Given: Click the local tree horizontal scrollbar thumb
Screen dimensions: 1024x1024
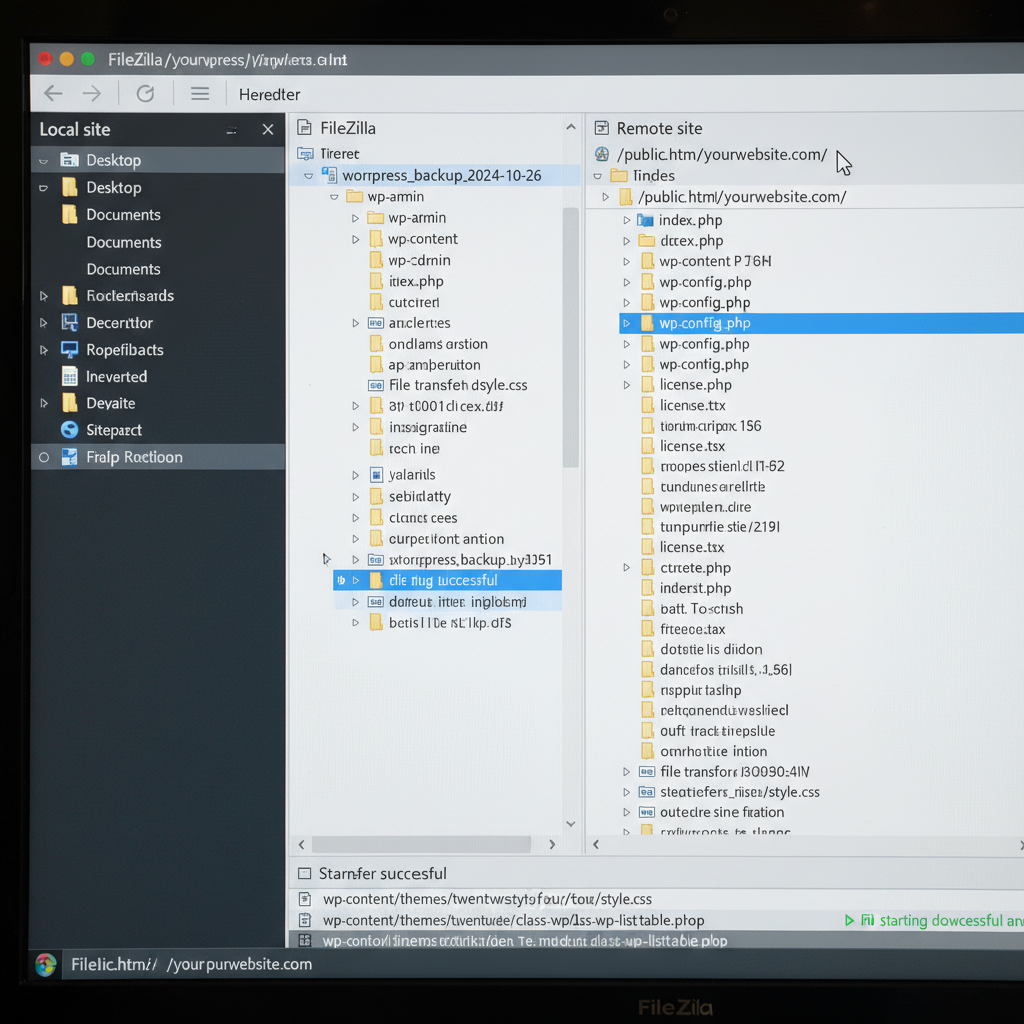Looking at the screenshot, I should 421,844.
